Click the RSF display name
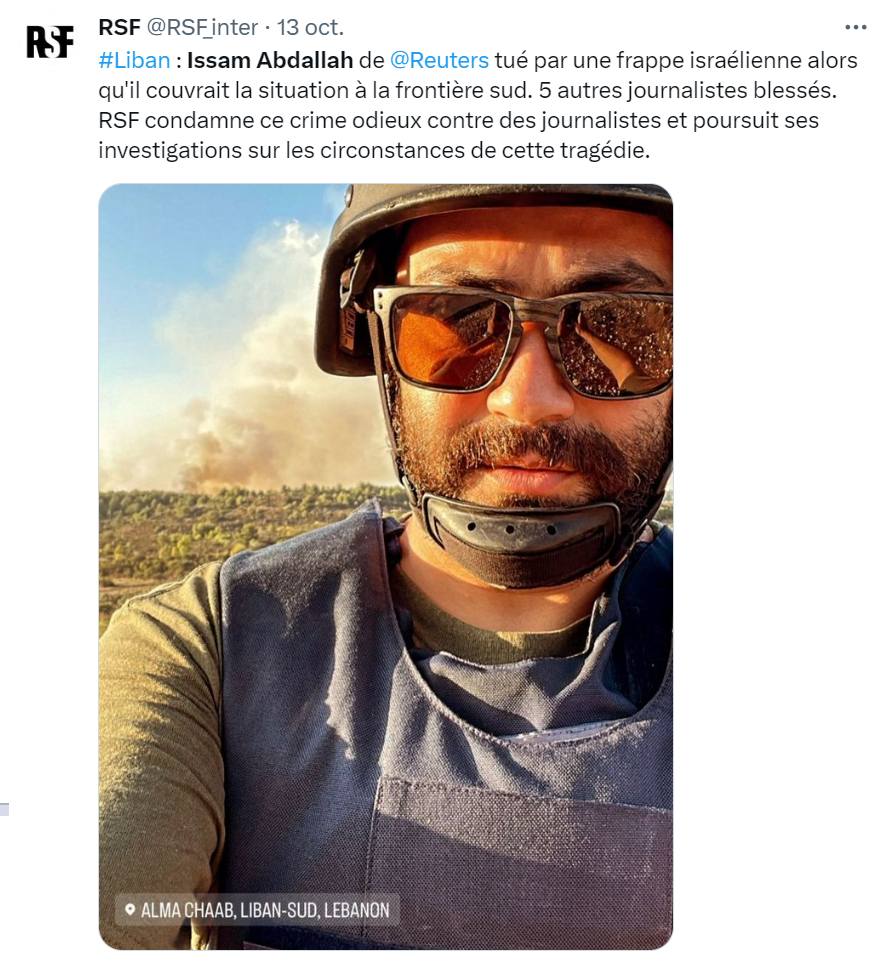The width and height of the screenshot is (884, 968). (x=119, y=27)
